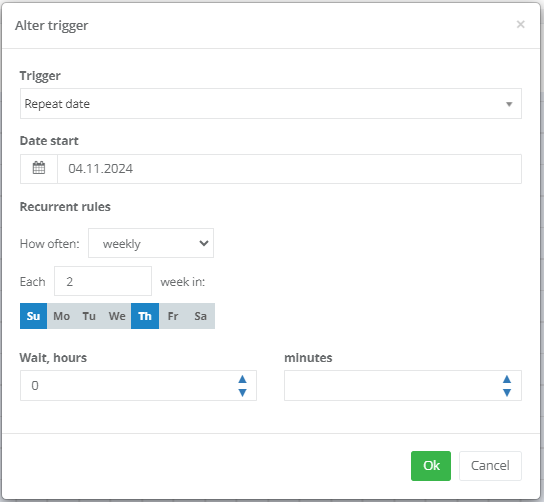Toggle the Su day button off
Image resolution: width=544 pixels, height=502 pixels.
[x=33, y=316]
